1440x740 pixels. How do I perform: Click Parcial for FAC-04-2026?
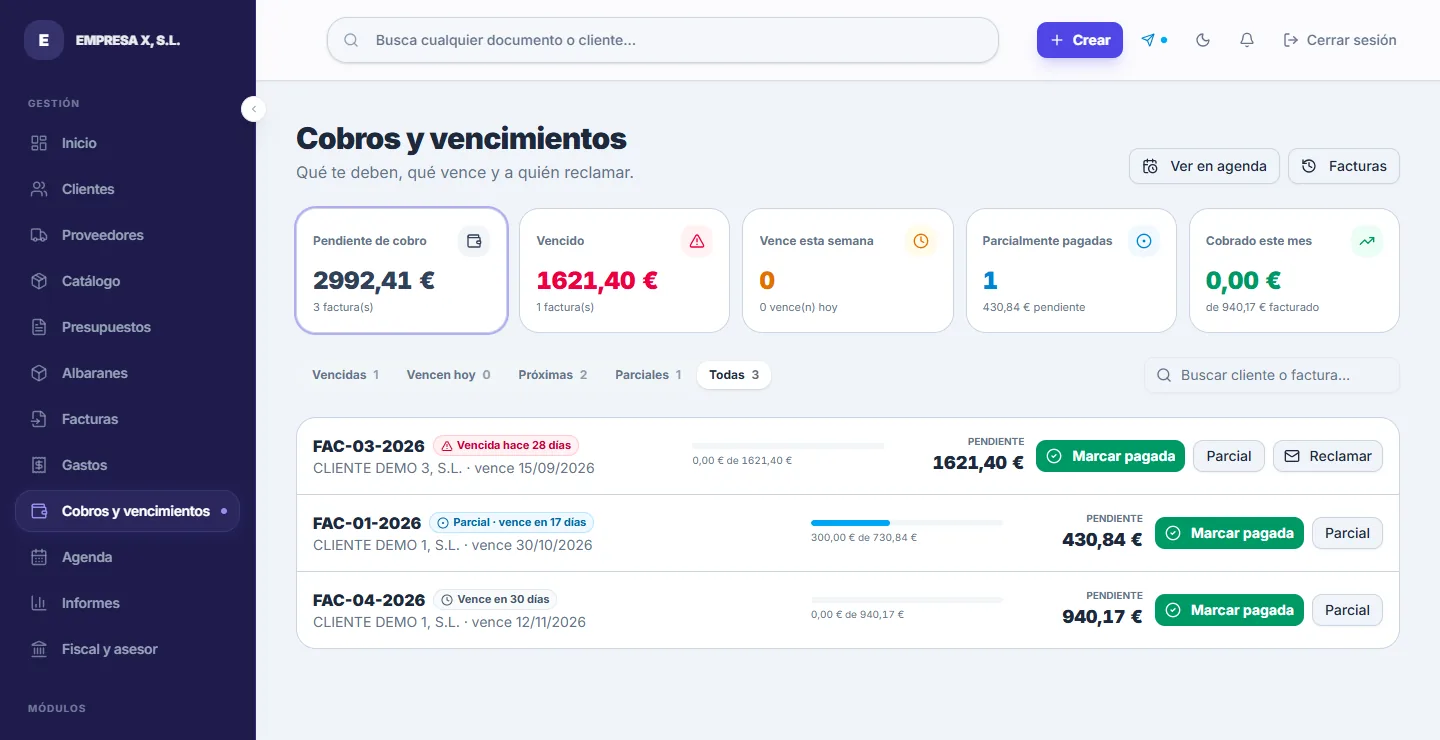tap(1347, 610)
